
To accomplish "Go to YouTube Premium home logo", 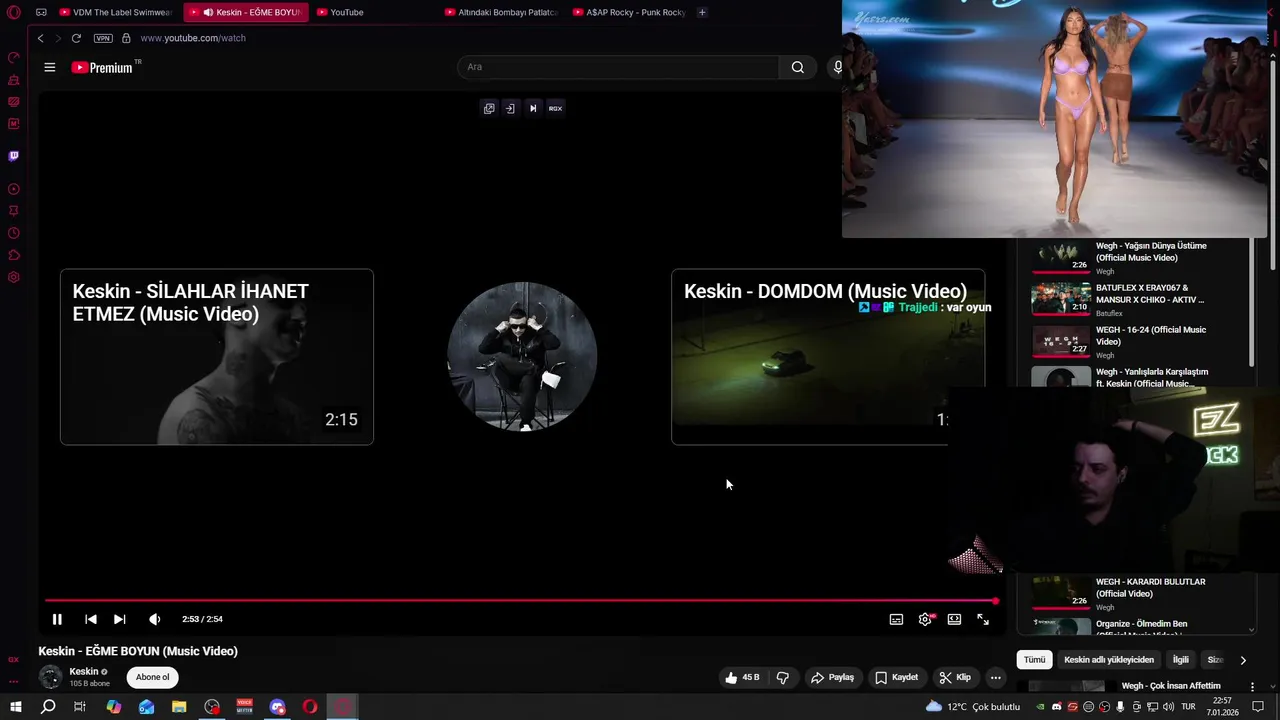I will [x=102, y=67].
